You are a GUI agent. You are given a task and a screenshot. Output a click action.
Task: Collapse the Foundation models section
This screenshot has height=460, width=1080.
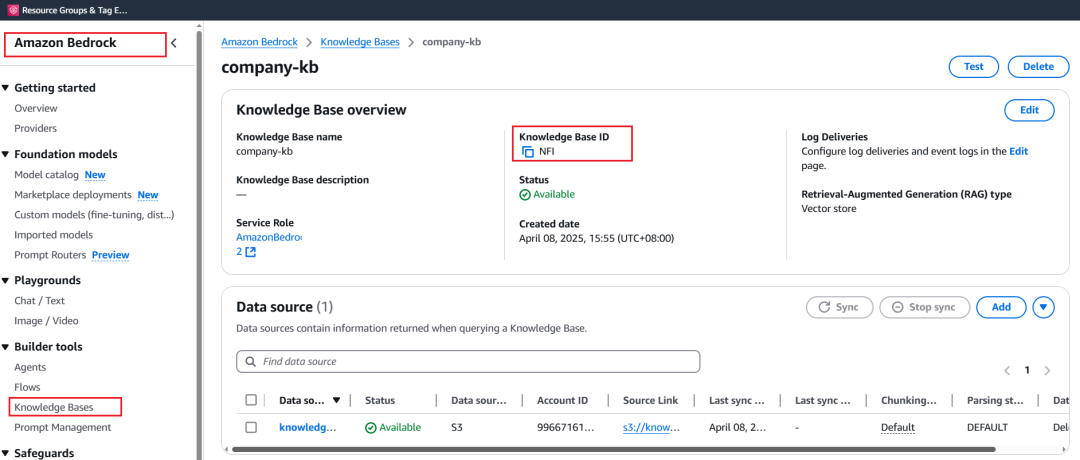tap(6, 154)
